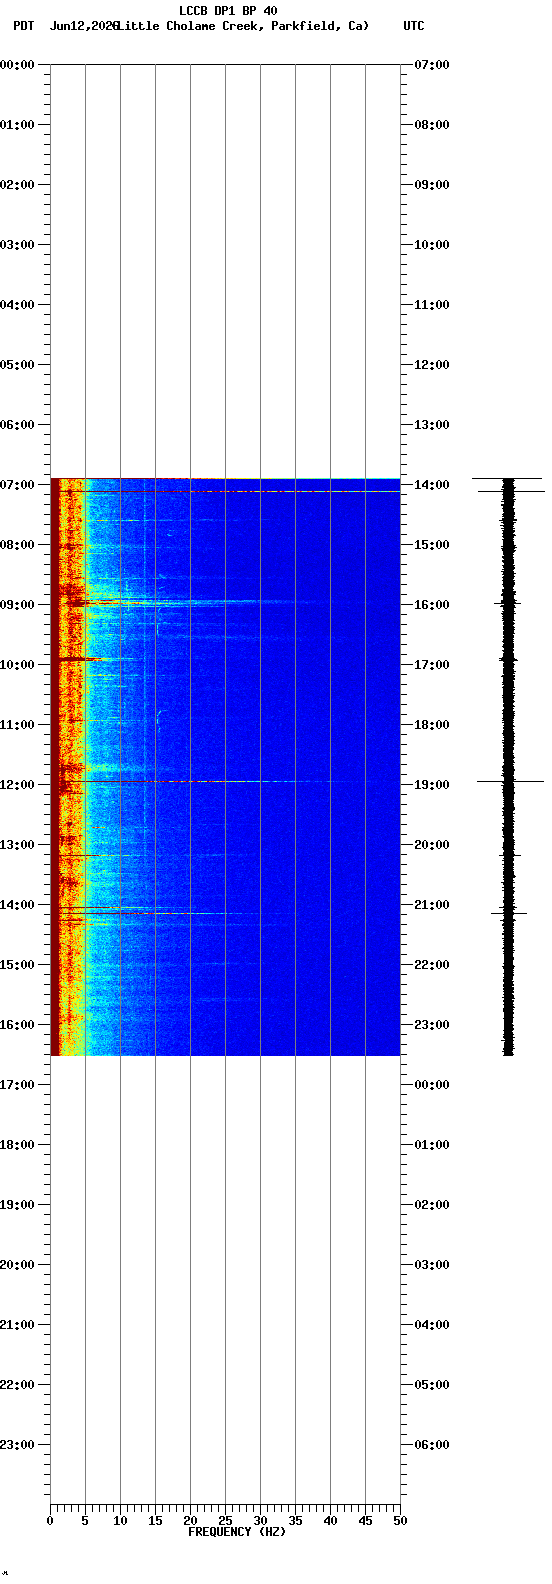552x1584 pixels.
Task: Click the UTC axis label "05:00"
Action: 431,1385
